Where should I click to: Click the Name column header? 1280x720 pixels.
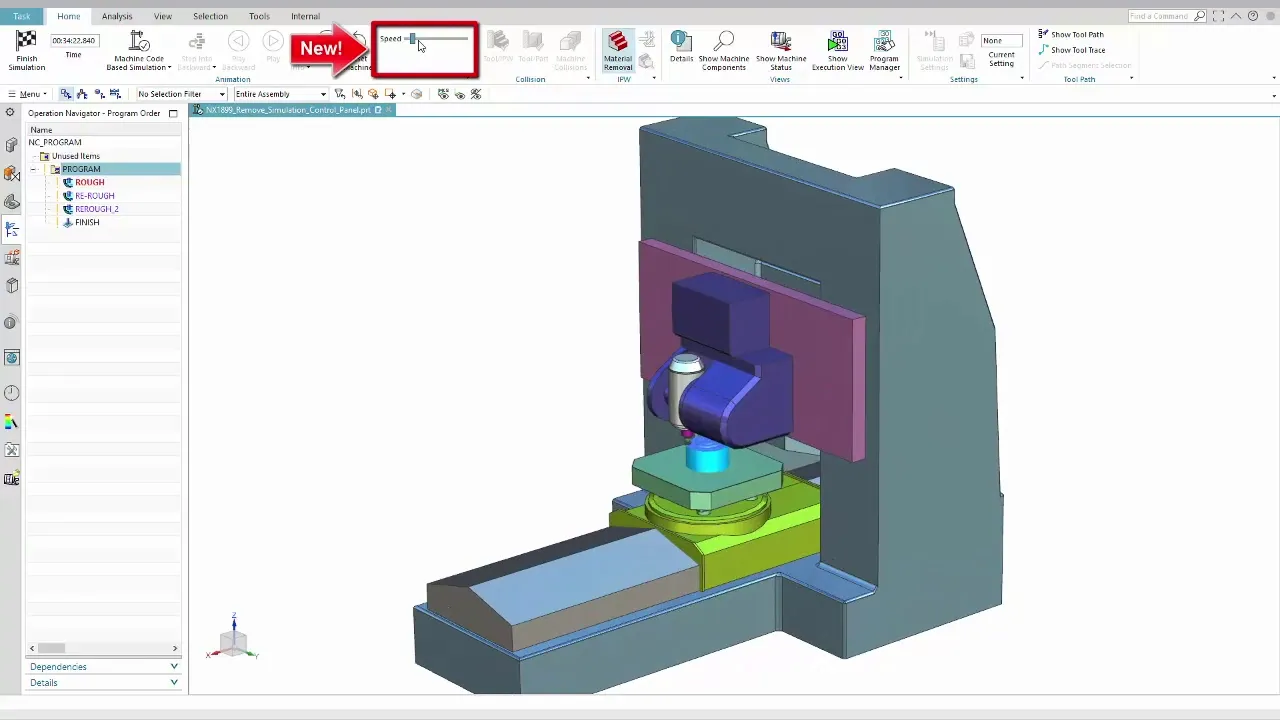click(103, 130)
